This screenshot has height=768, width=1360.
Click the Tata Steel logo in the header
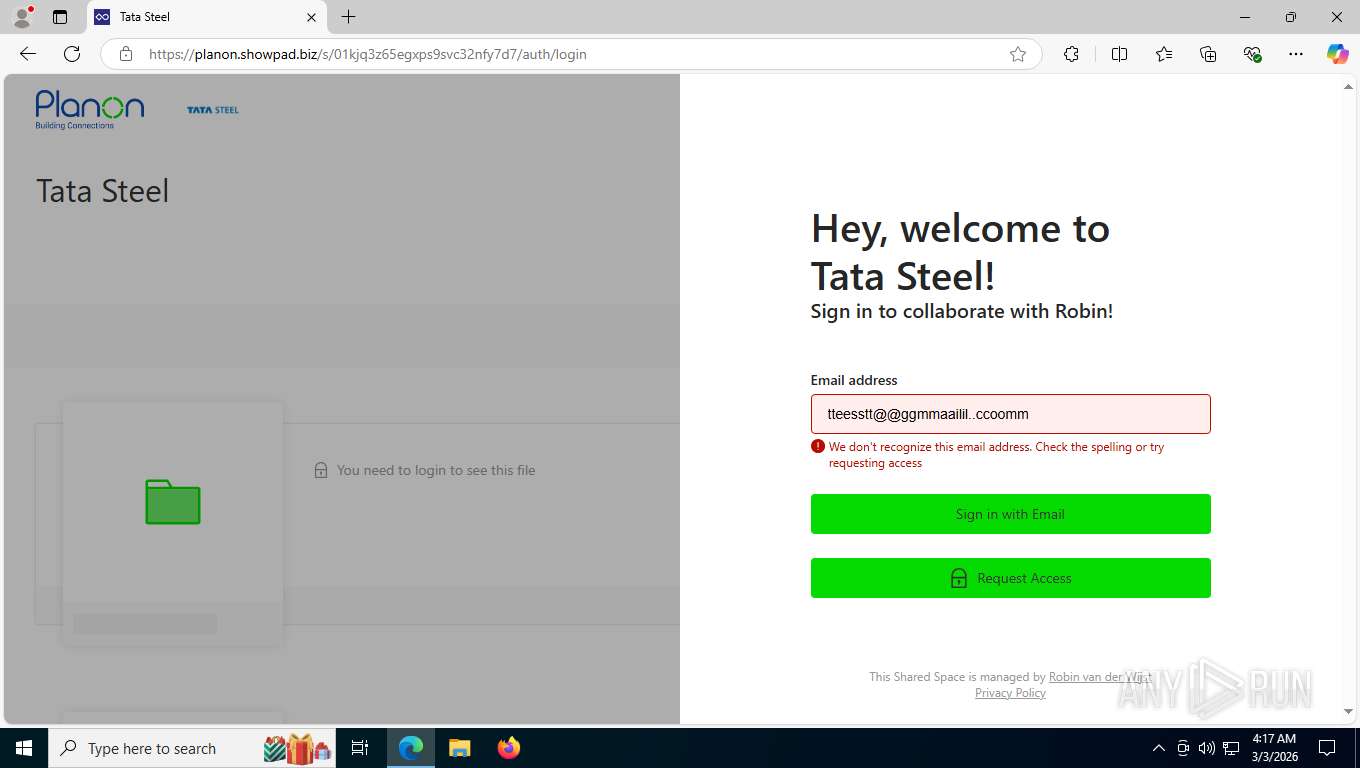pyautogui.click(x=213, y=110)
